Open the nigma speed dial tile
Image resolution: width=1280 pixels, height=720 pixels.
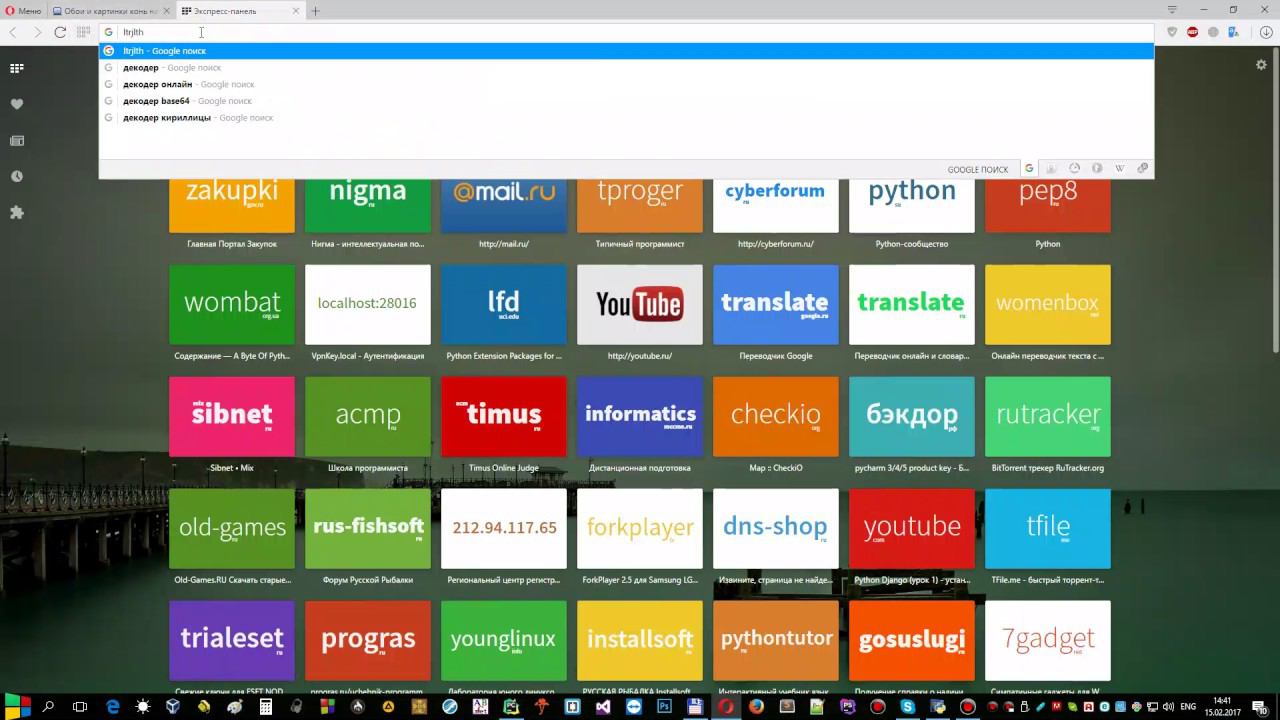[368, 205]
